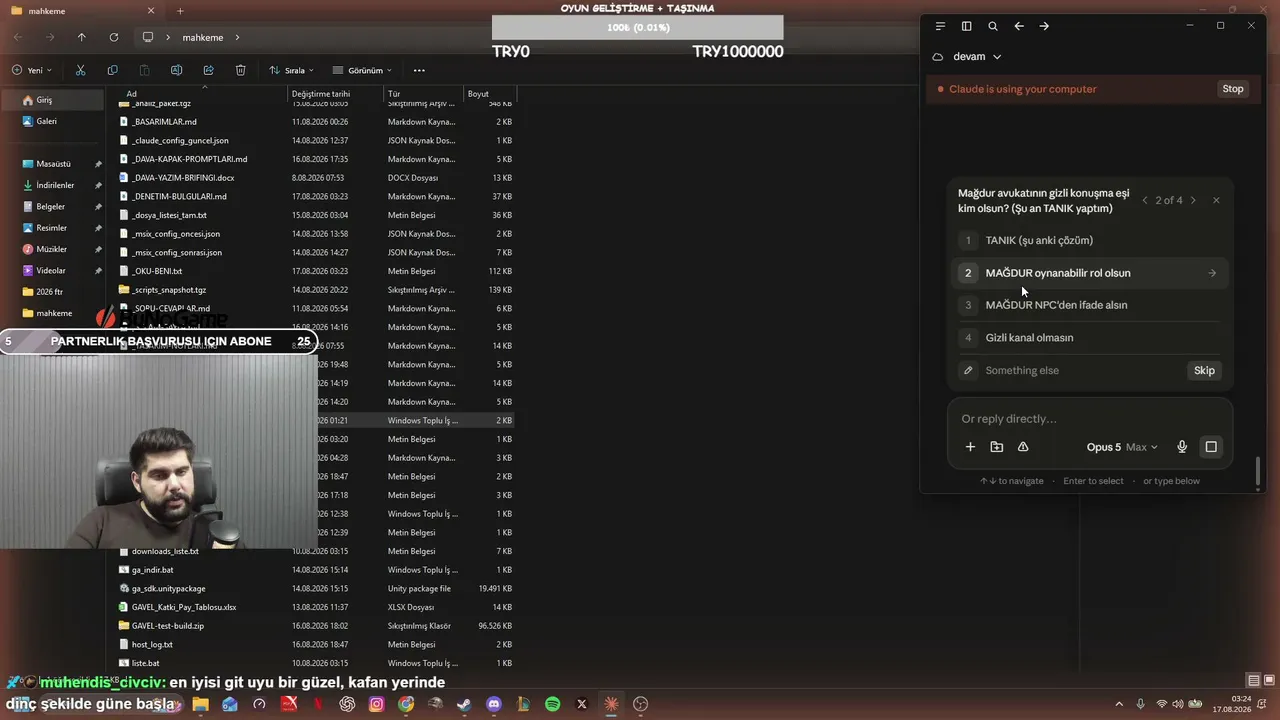Unpin Masaüstü from quick access
This screenshot has width=1280, height=720.
pyautogui.click(x=98, y=164)
